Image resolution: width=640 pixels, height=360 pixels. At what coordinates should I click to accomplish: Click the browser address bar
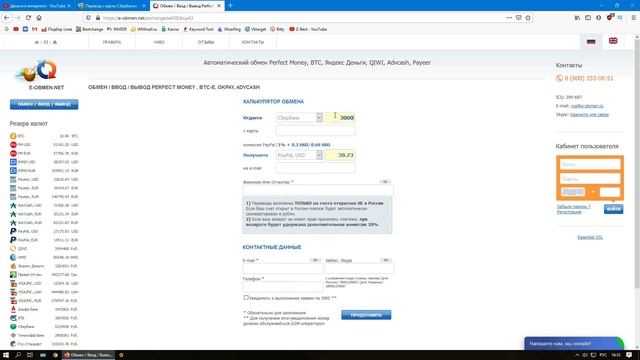302,18
